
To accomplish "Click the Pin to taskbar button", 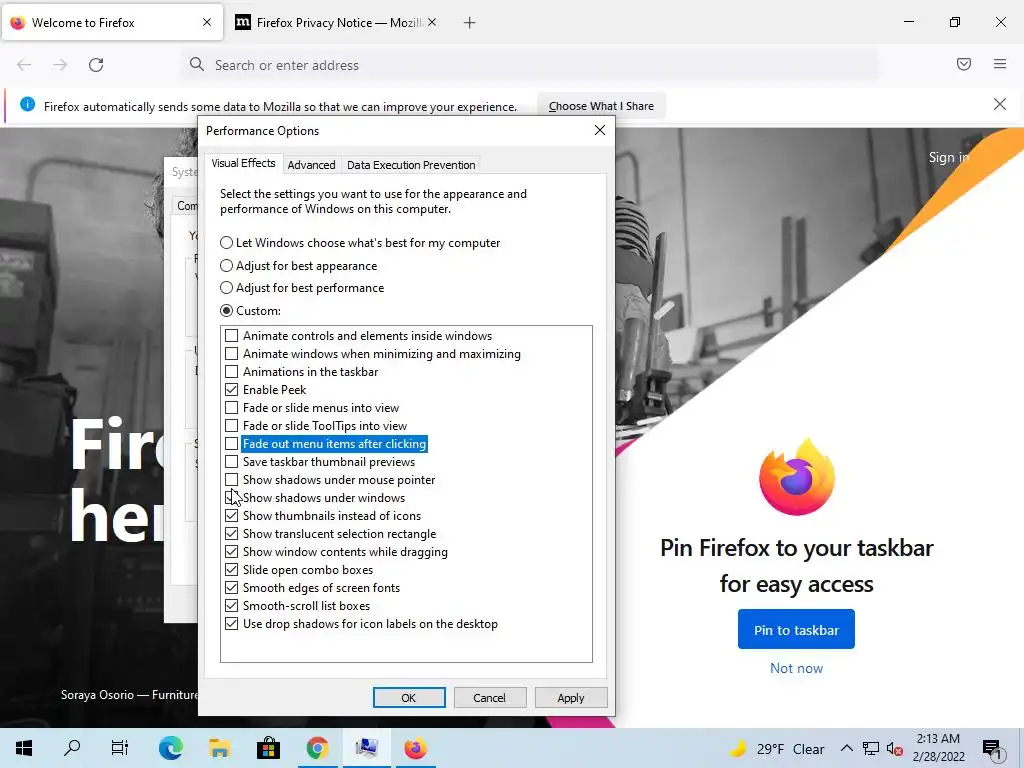I will [x=796, y=630].
